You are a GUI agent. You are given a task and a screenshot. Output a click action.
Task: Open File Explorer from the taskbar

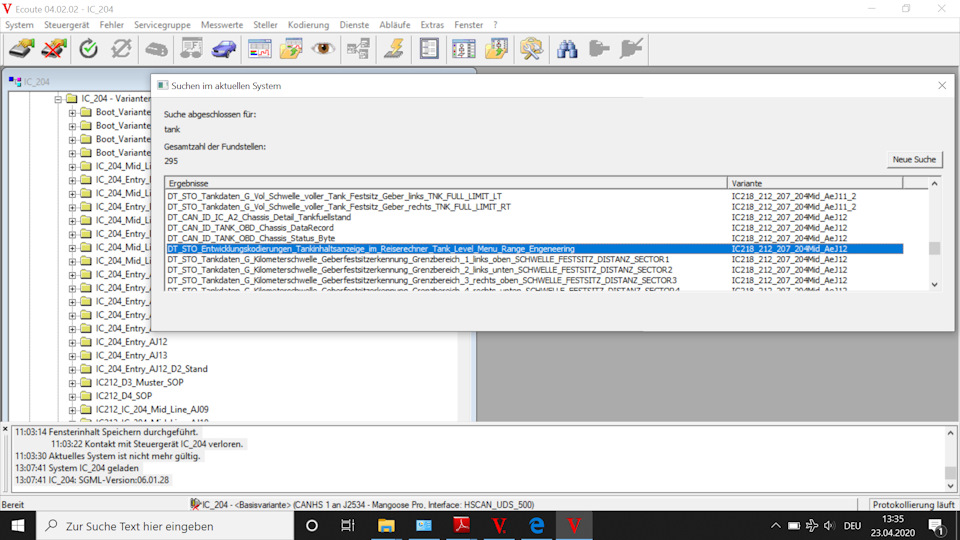pos(386,526)
